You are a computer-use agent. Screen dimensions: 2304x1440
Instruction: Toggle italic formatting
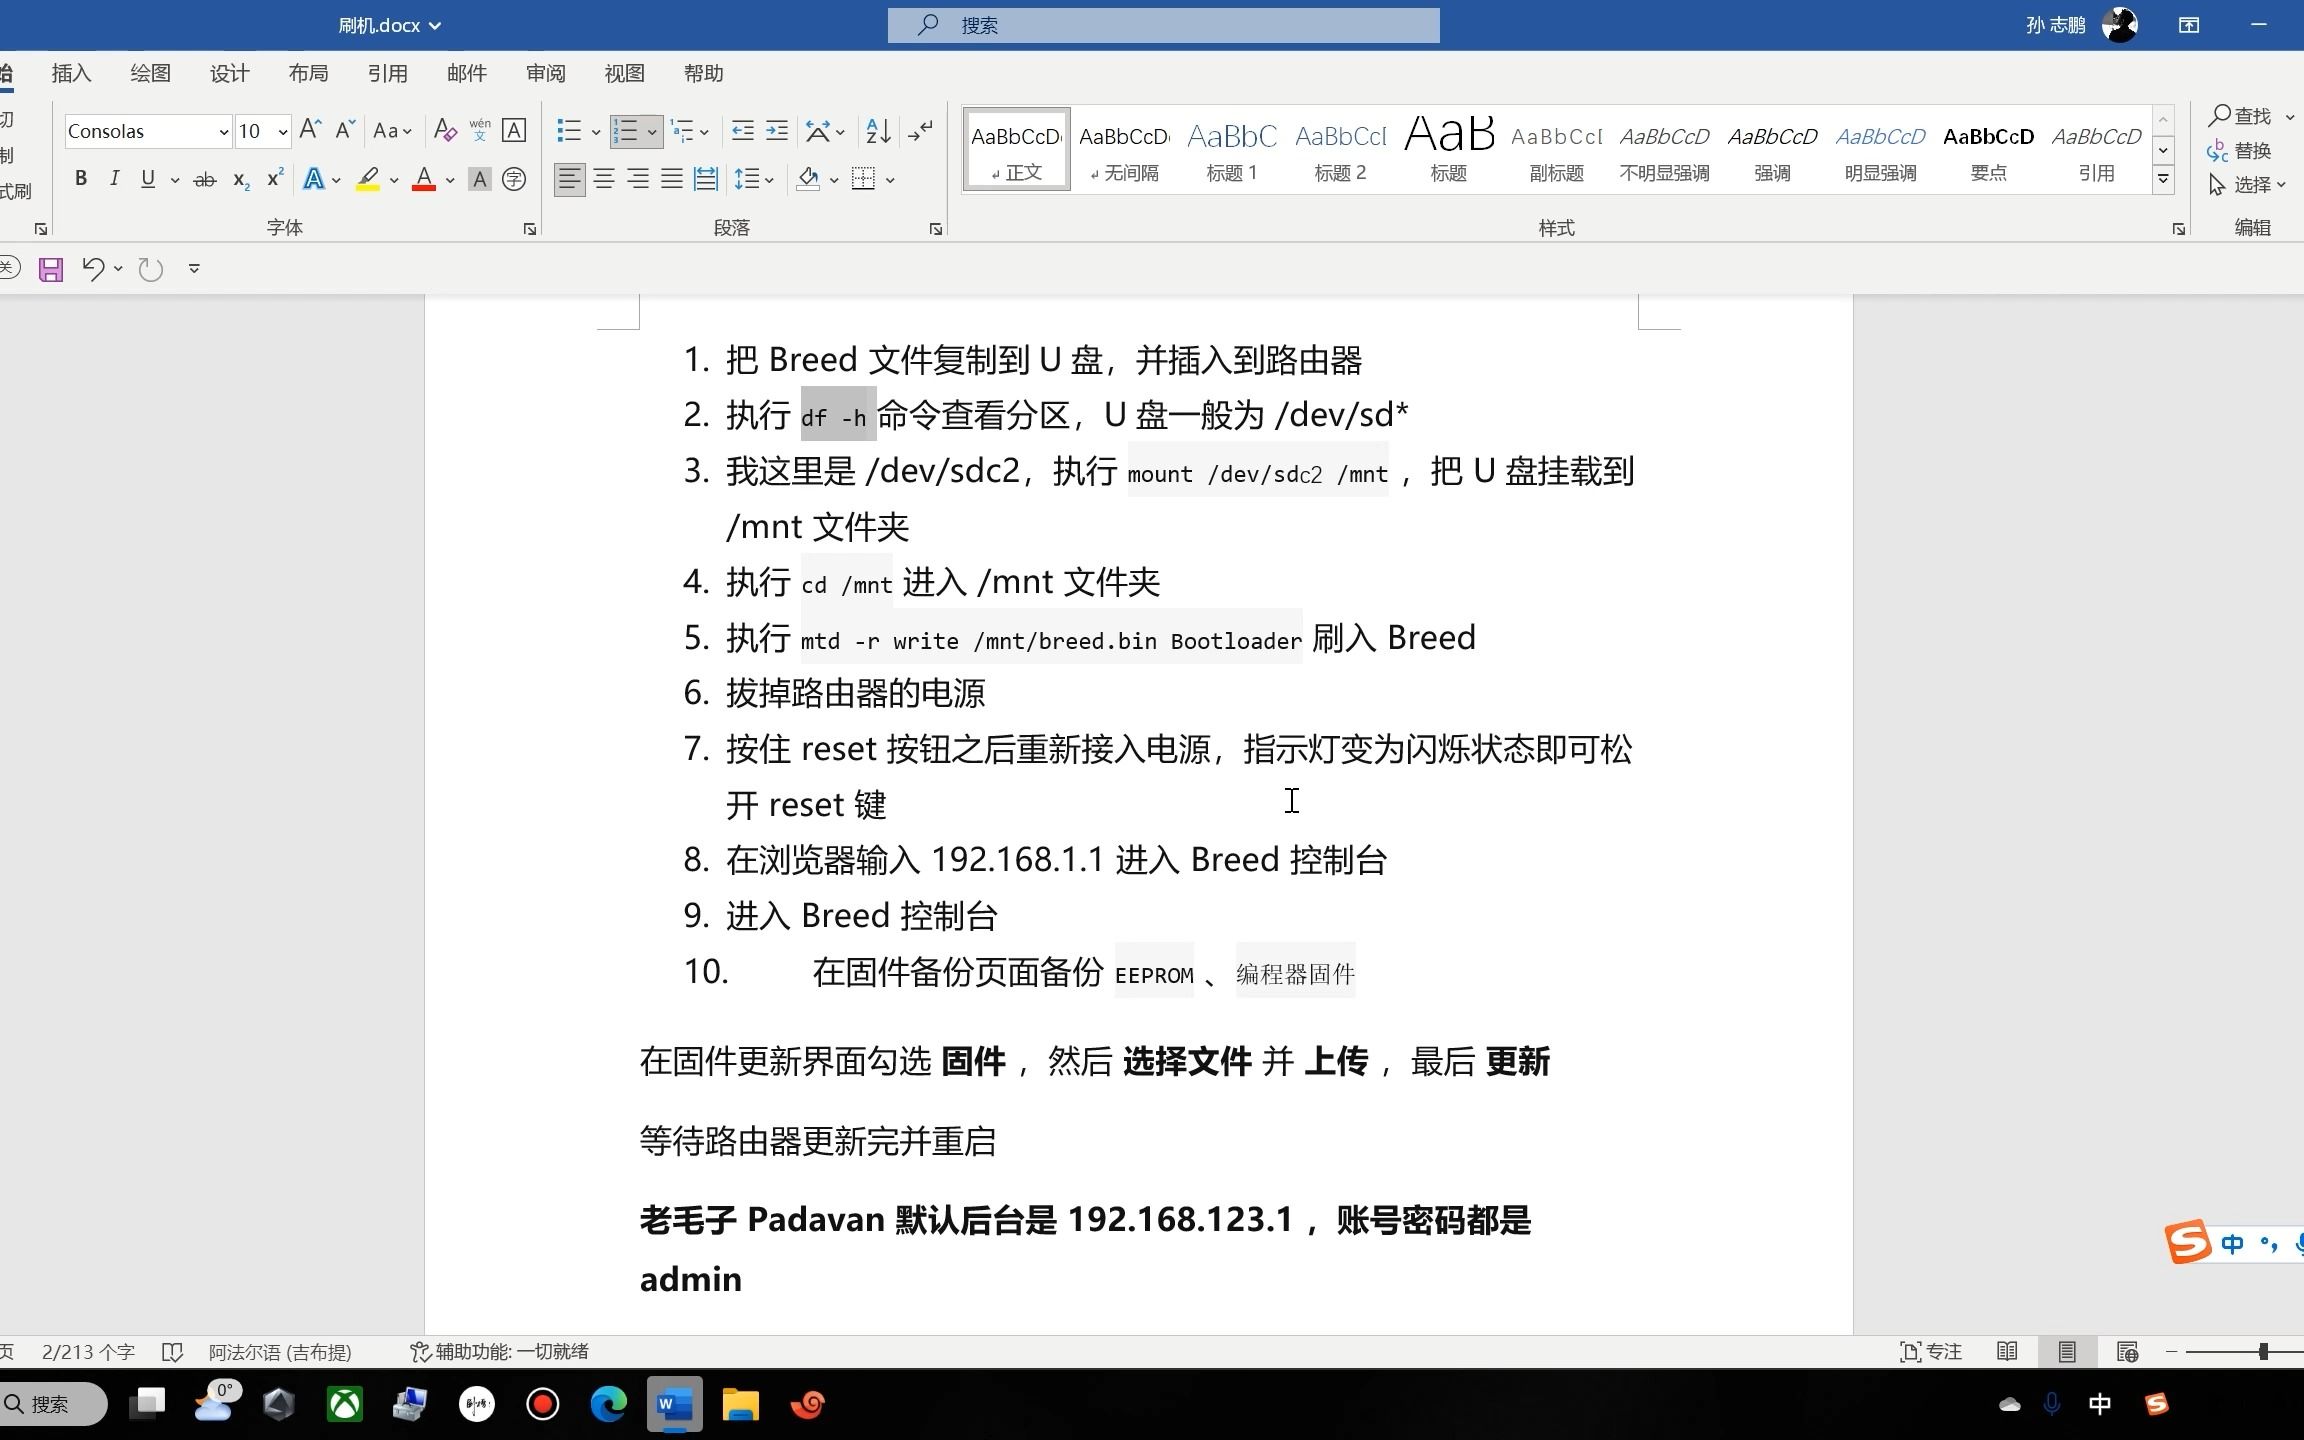click(x=114, y=179)
